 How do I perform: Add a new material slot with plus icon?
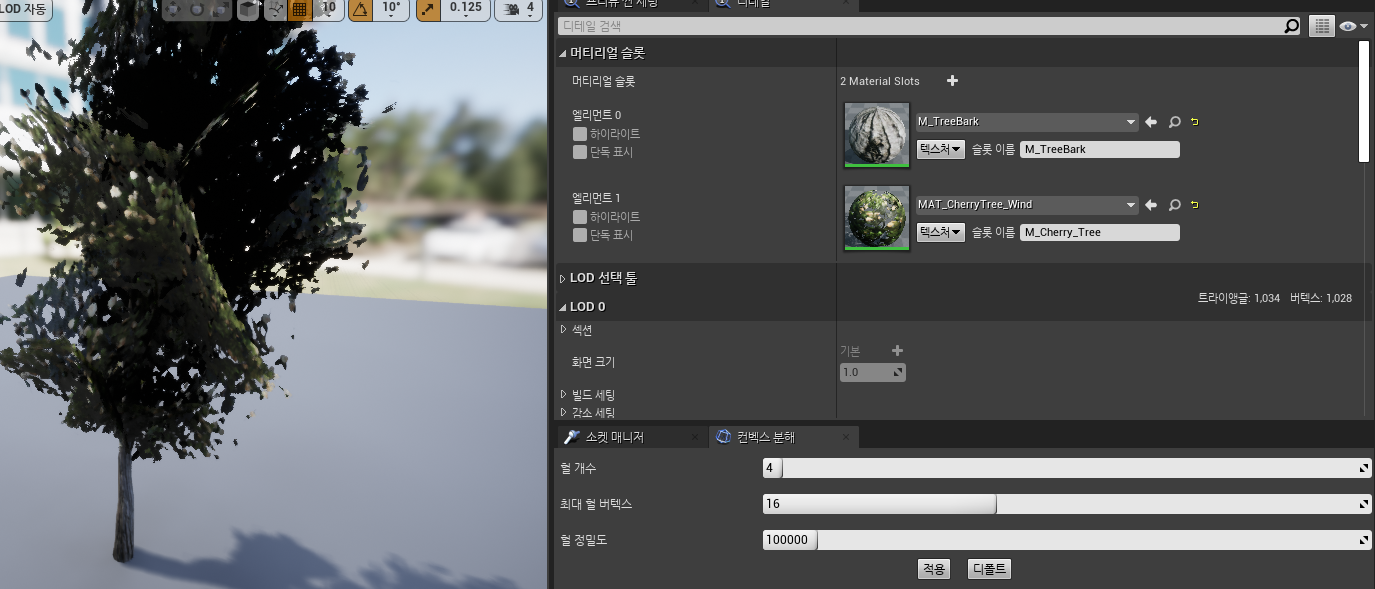click(952, 81)
